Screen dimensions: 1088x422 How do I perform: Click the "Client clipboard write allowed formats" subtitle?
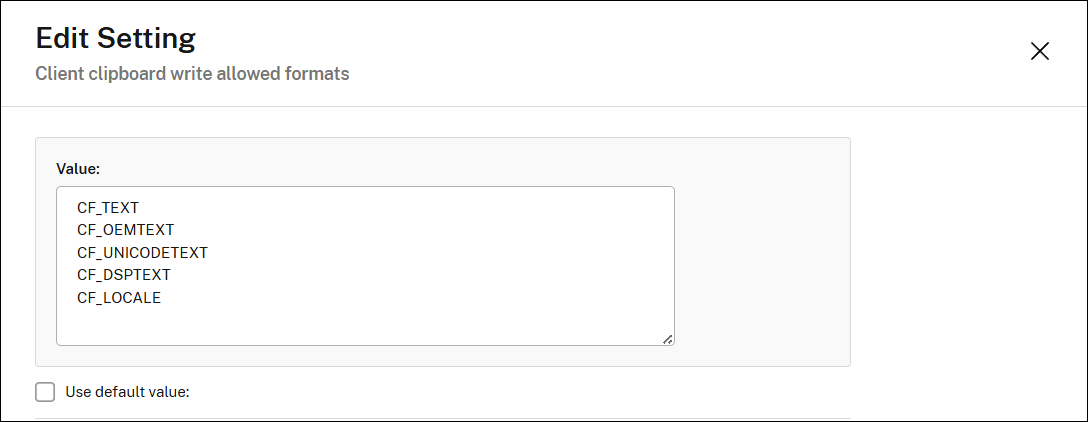pos(192,74)
